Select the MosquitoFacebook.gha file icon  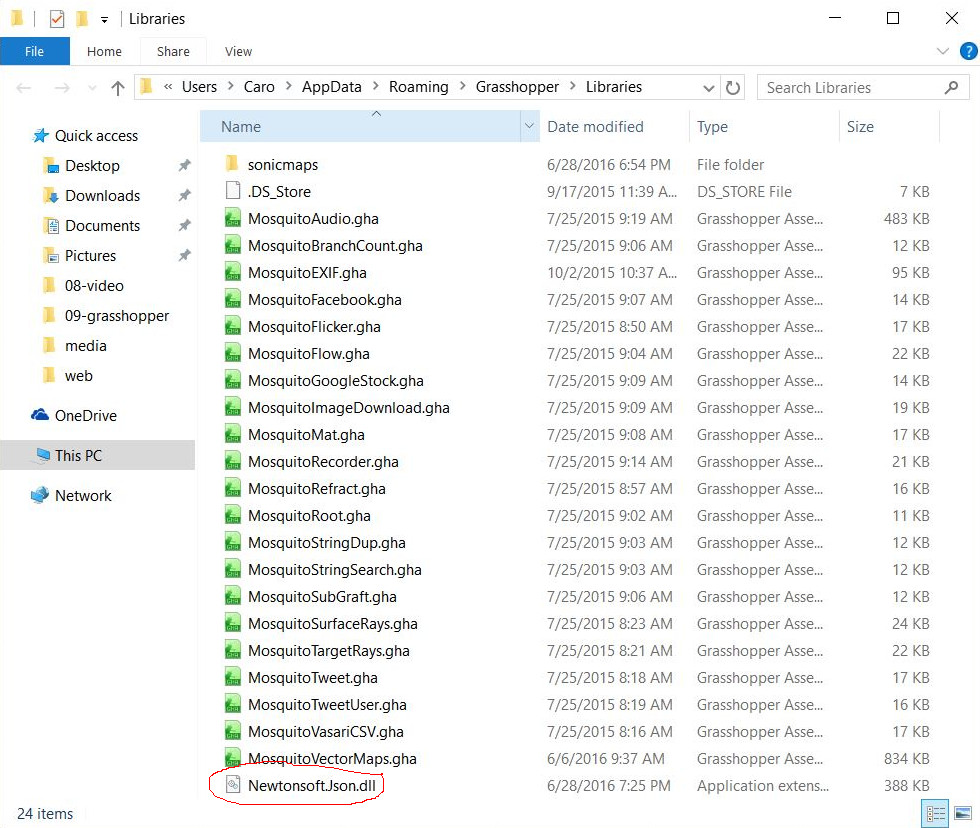(x=232, y=299)
